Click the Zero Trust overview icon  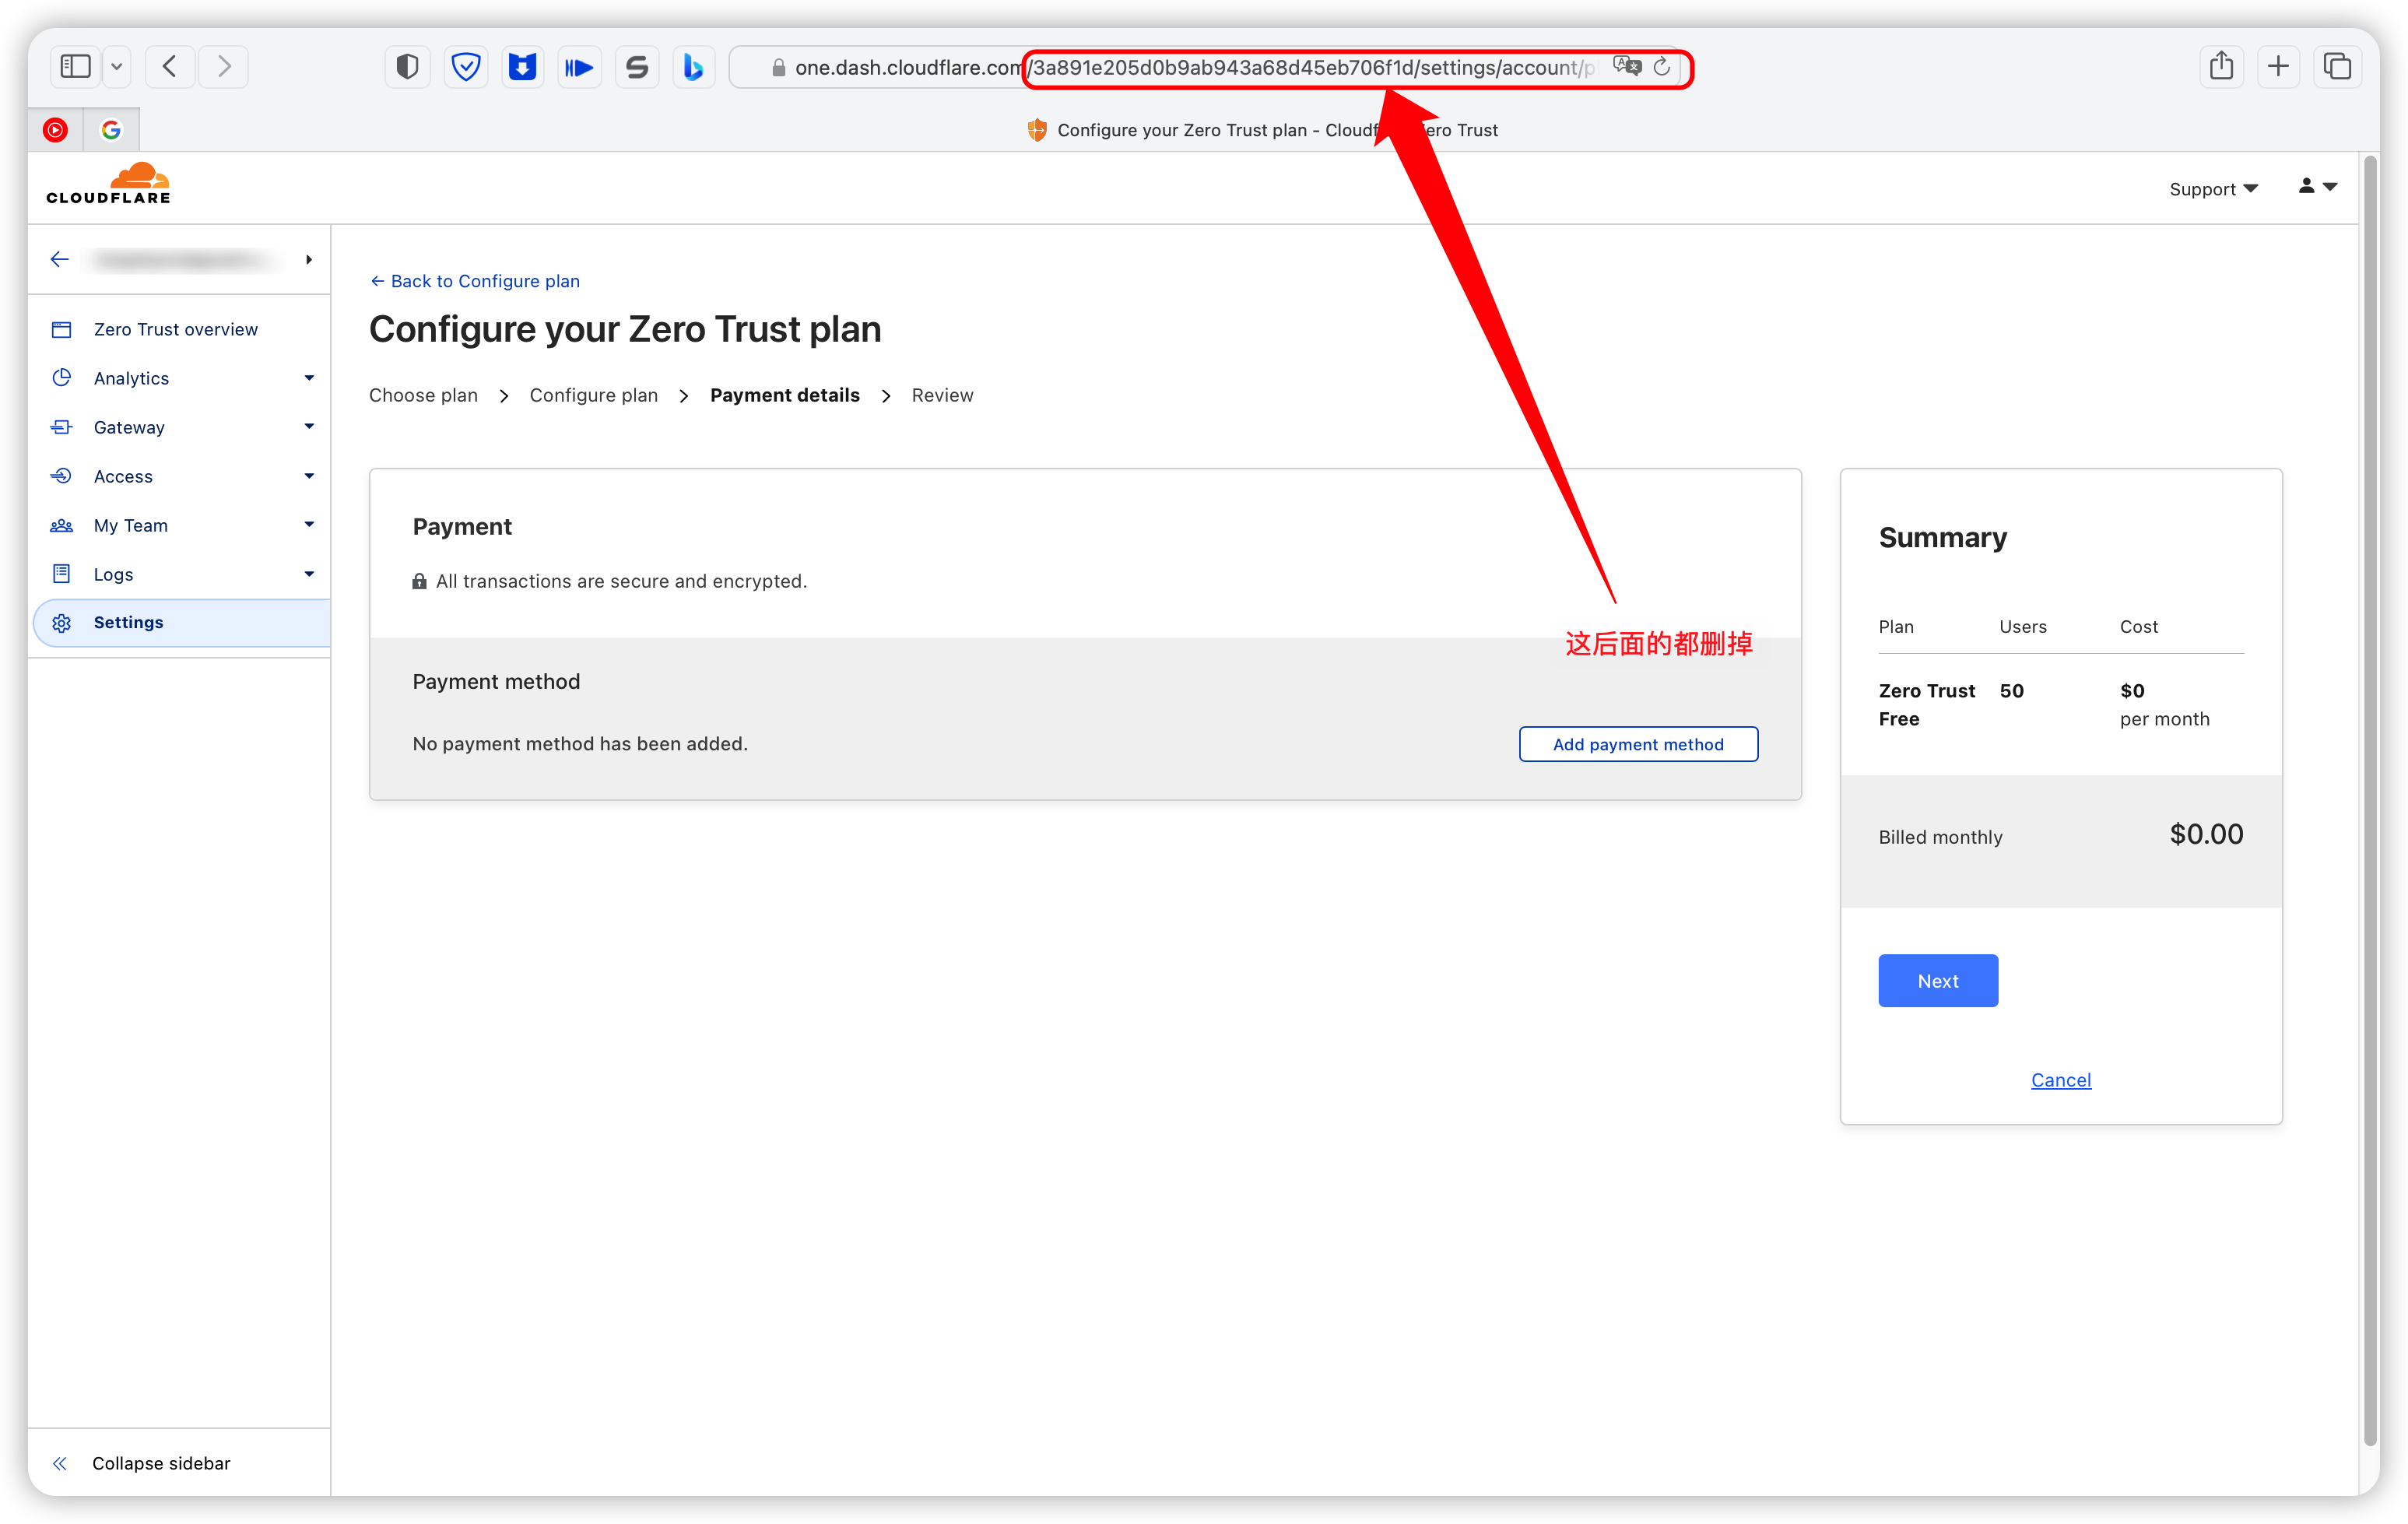(65, 328)
